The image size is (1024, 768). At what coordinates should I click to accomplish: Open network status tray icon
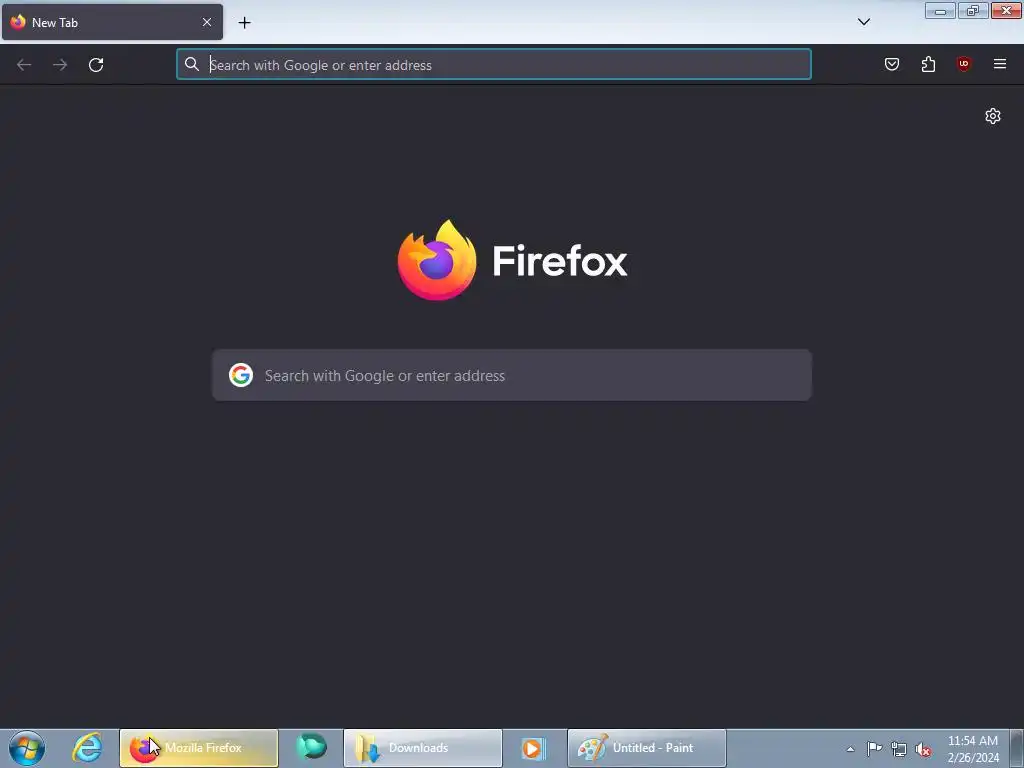(899, 750)
